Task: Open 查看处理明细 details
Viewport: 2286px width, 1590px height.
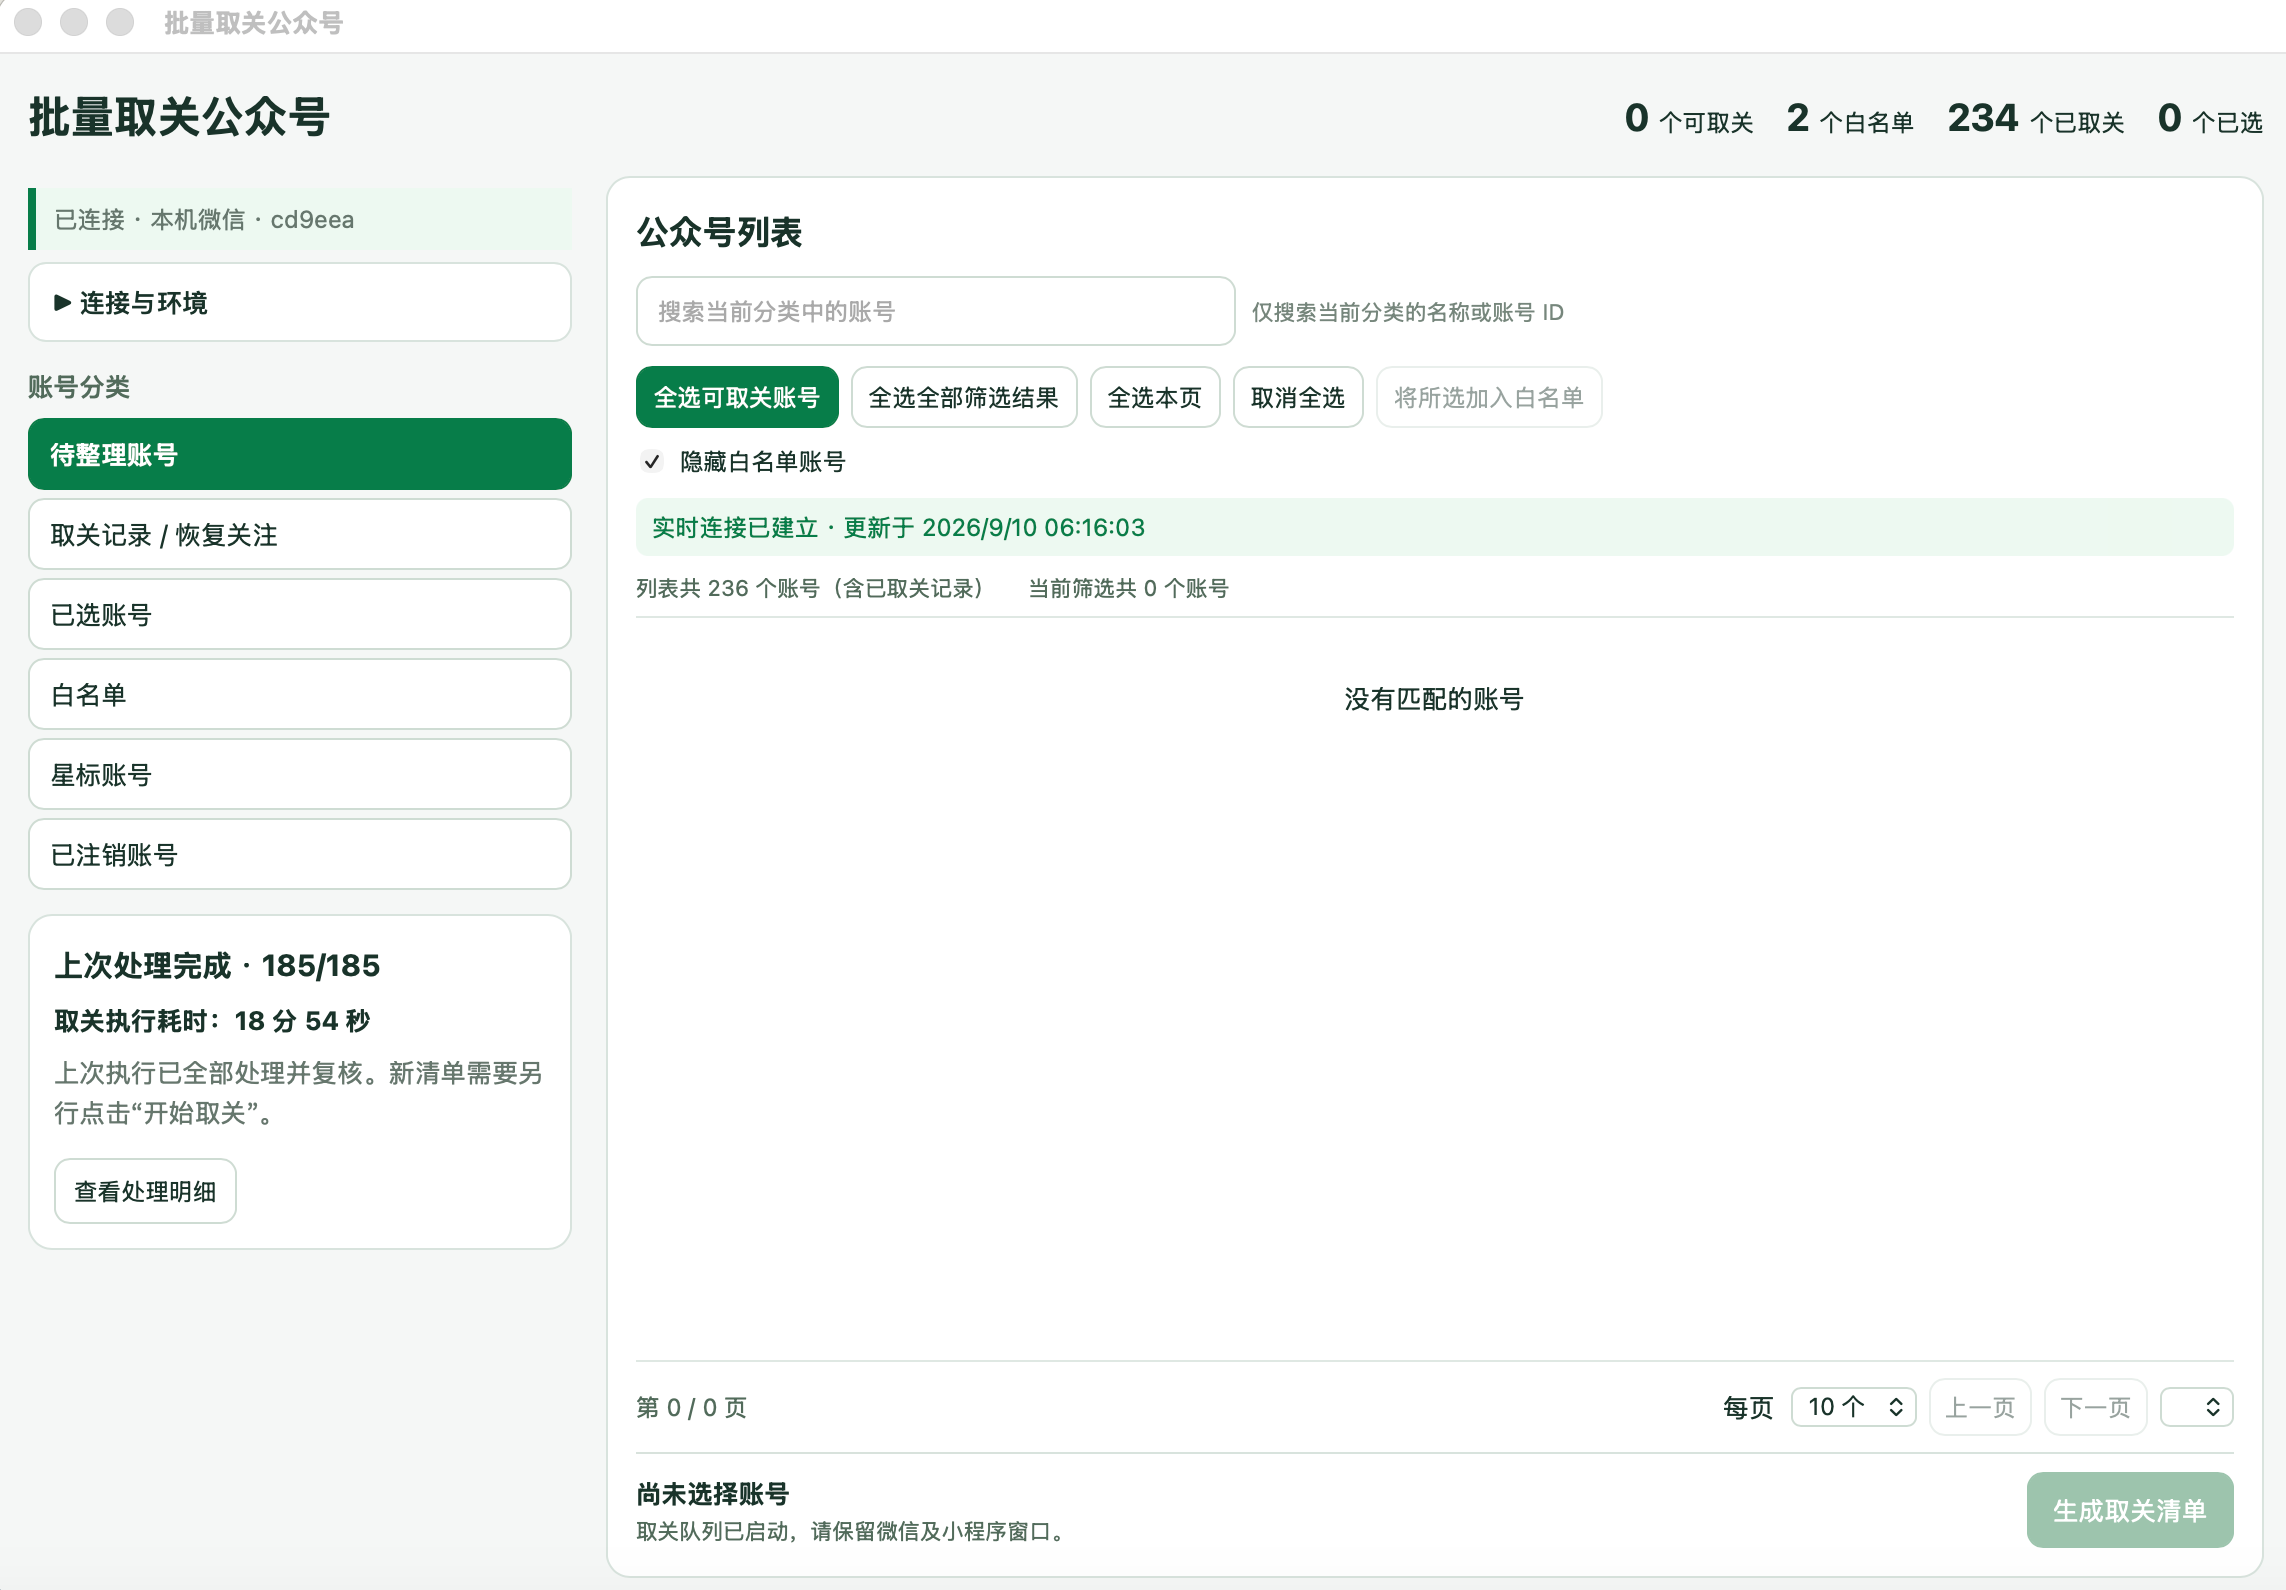Action: click(x=145, y=1191)
